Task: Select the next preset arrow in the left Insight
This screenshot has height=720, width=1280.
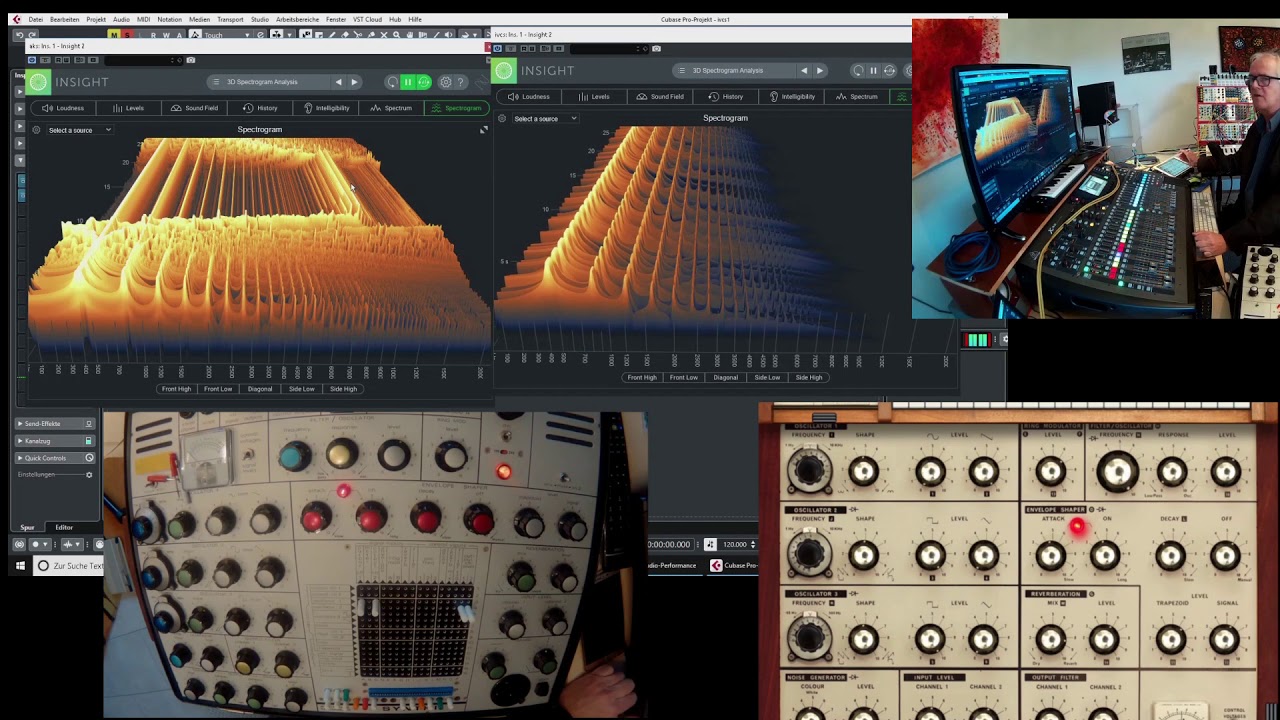Action: 354,82
